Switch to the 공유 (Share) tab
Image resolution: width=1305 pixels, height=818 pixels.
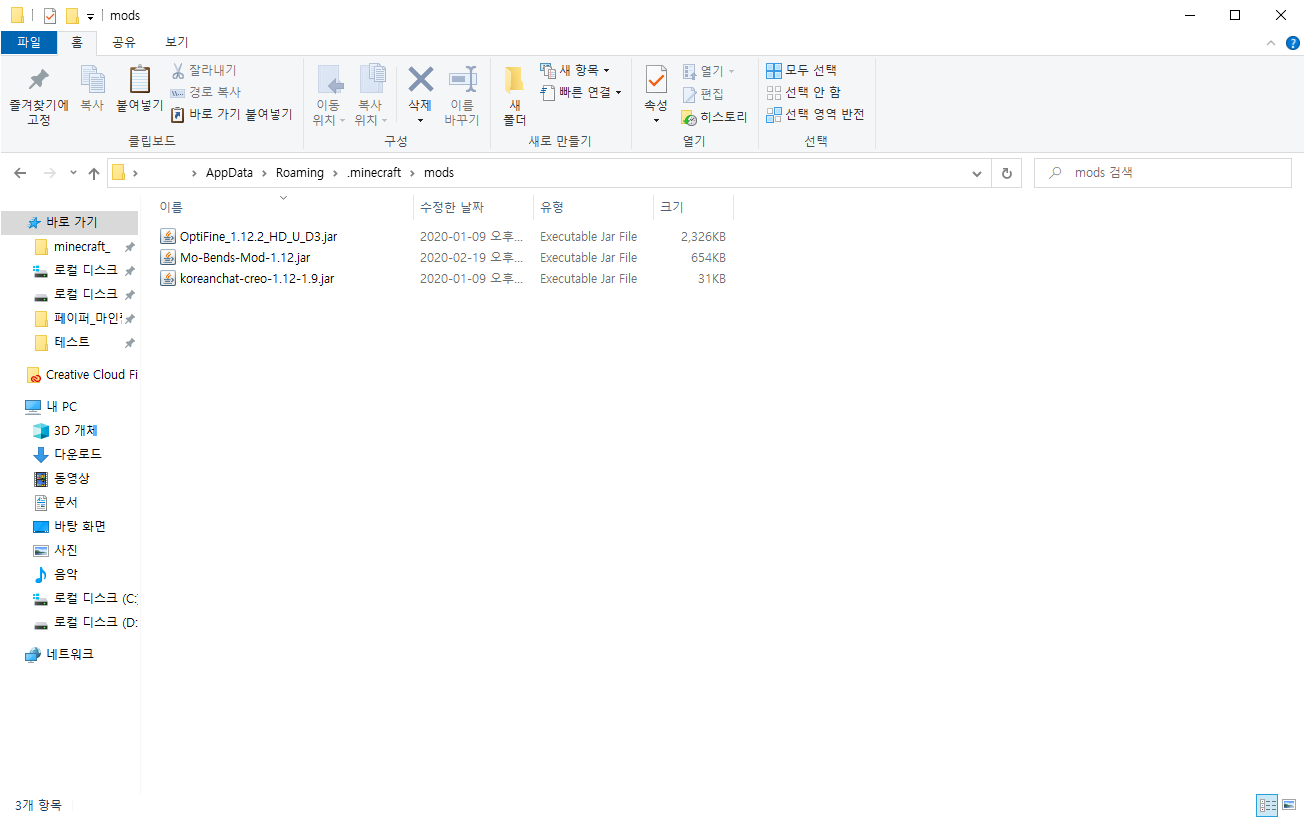[x=124, y=42]
